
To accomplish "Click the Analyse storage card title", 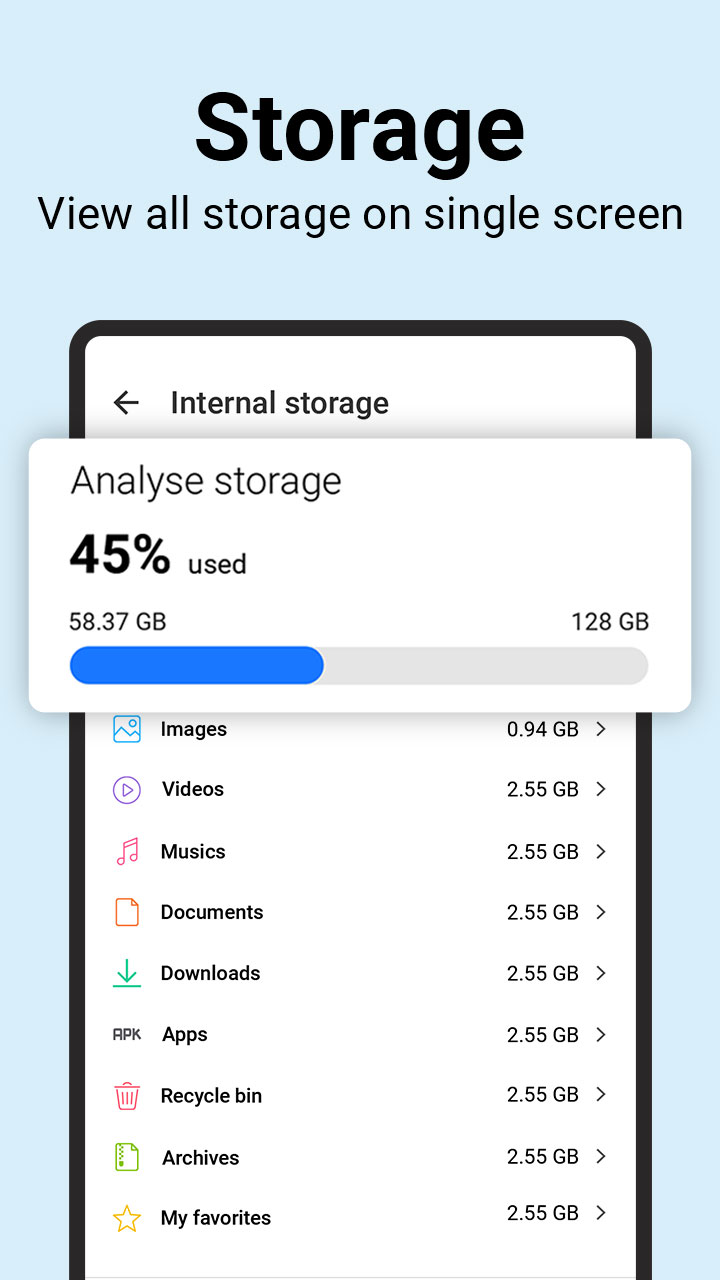I will tap(206, 481).
